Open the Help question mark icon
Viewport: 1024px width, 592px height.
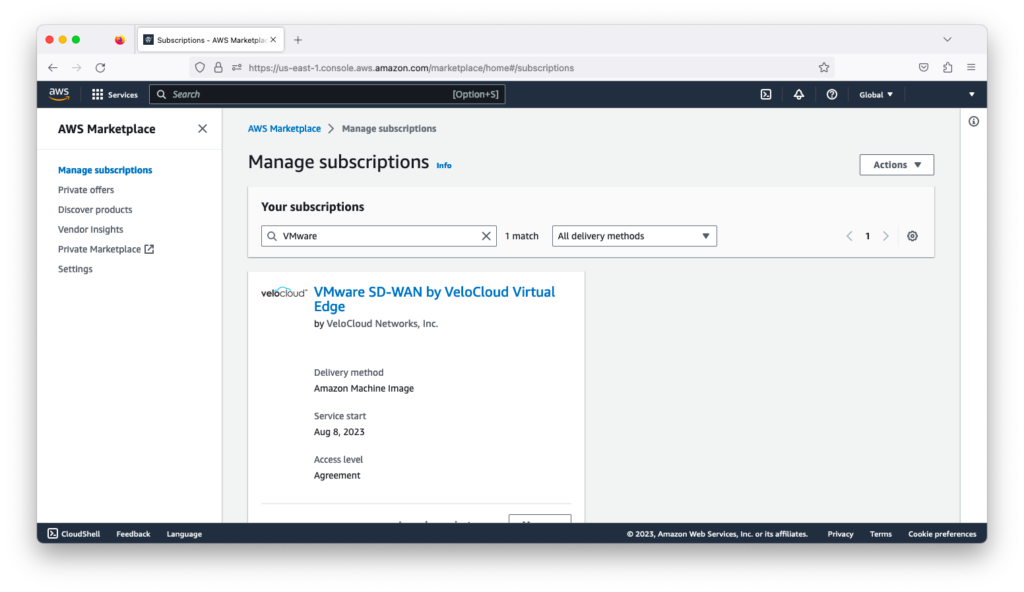tap(831, 93)
